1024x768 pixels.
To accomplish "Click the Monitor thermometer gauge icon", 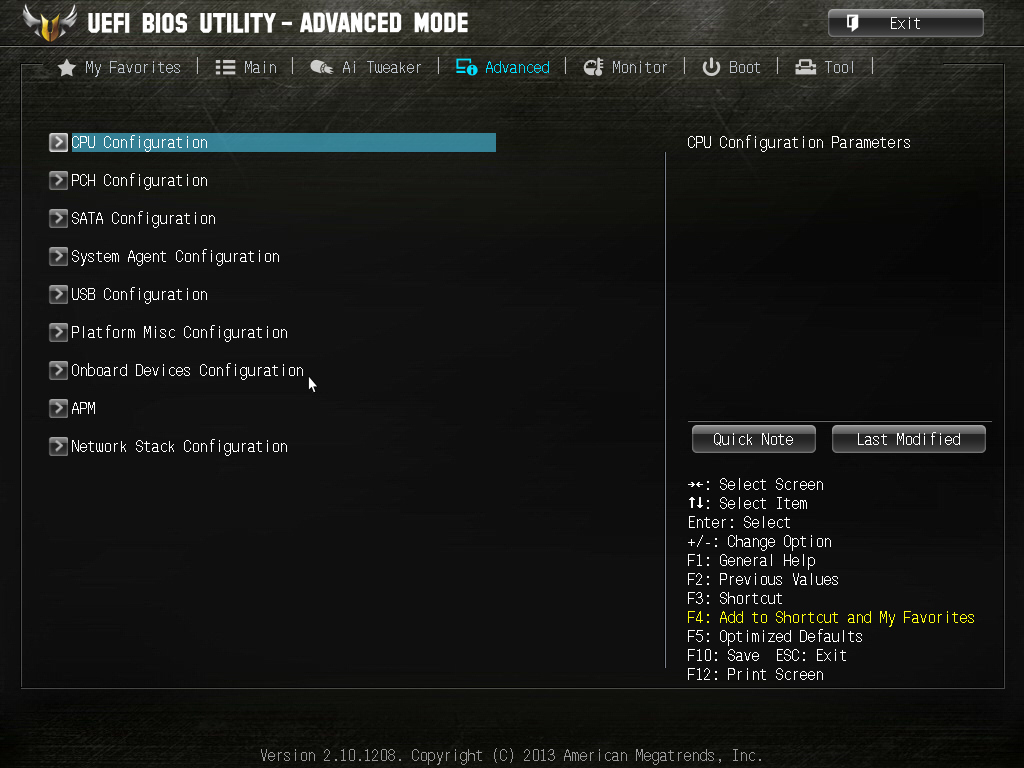I will tap(593, 67).
